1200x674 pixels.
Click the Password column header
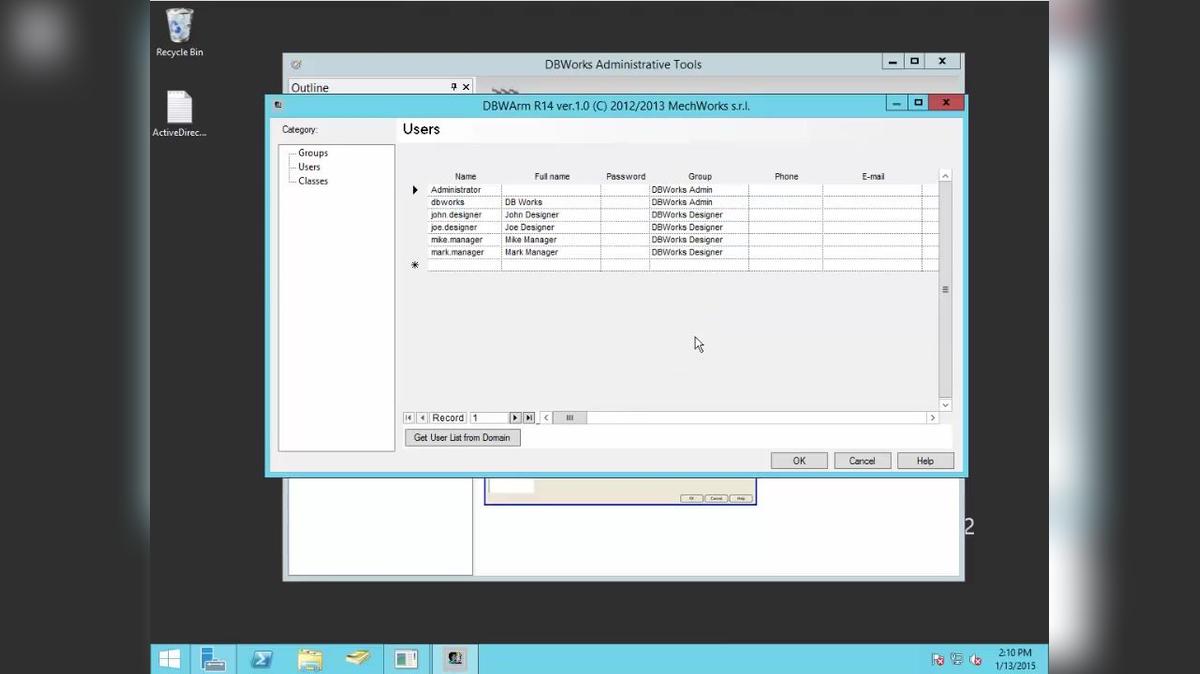click(626, 176)
